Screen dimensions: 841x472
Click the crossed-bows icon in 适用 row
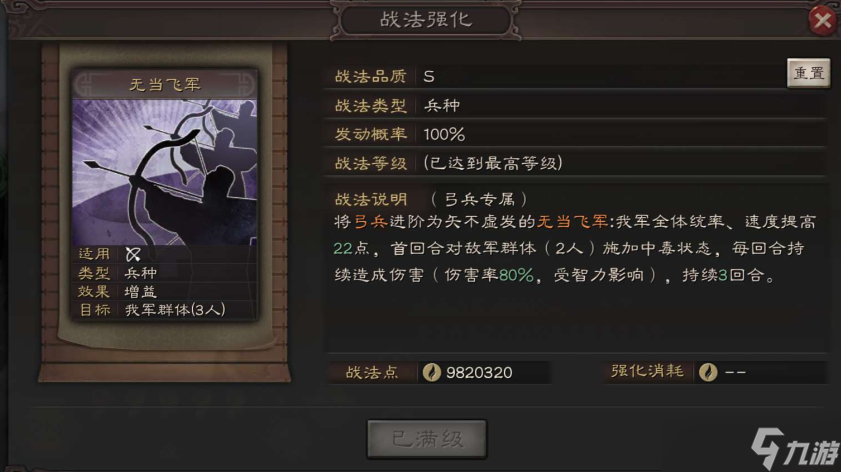click(x=133, y=254)
